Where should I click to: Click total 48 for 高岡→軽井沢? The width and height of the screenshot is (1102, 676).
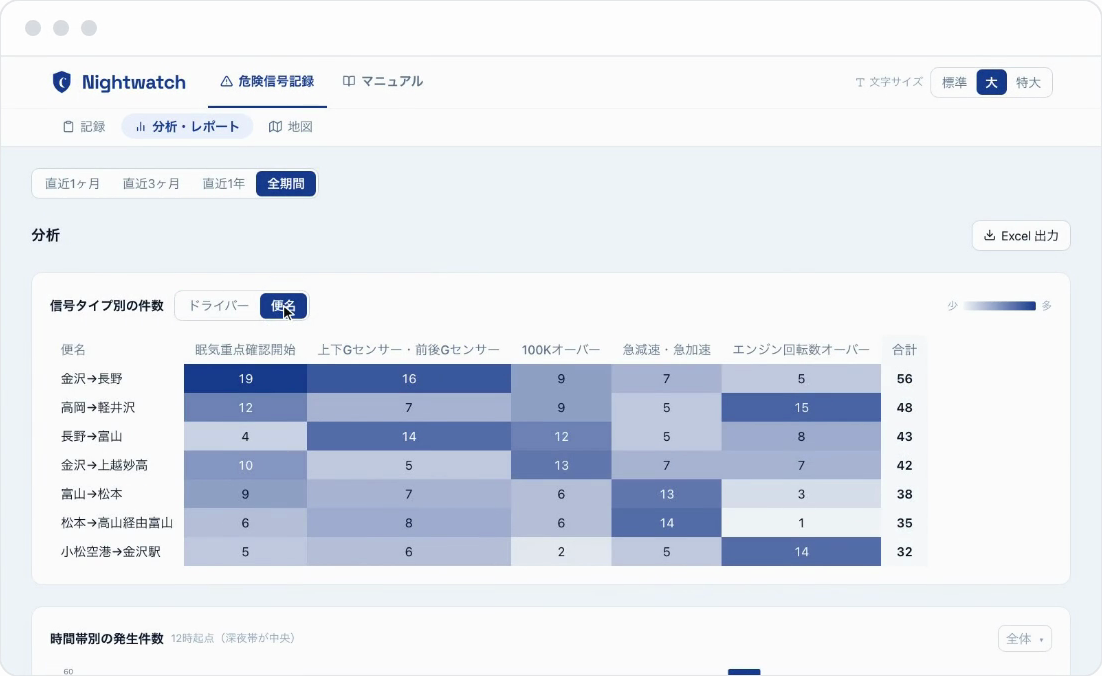point(905,408)
